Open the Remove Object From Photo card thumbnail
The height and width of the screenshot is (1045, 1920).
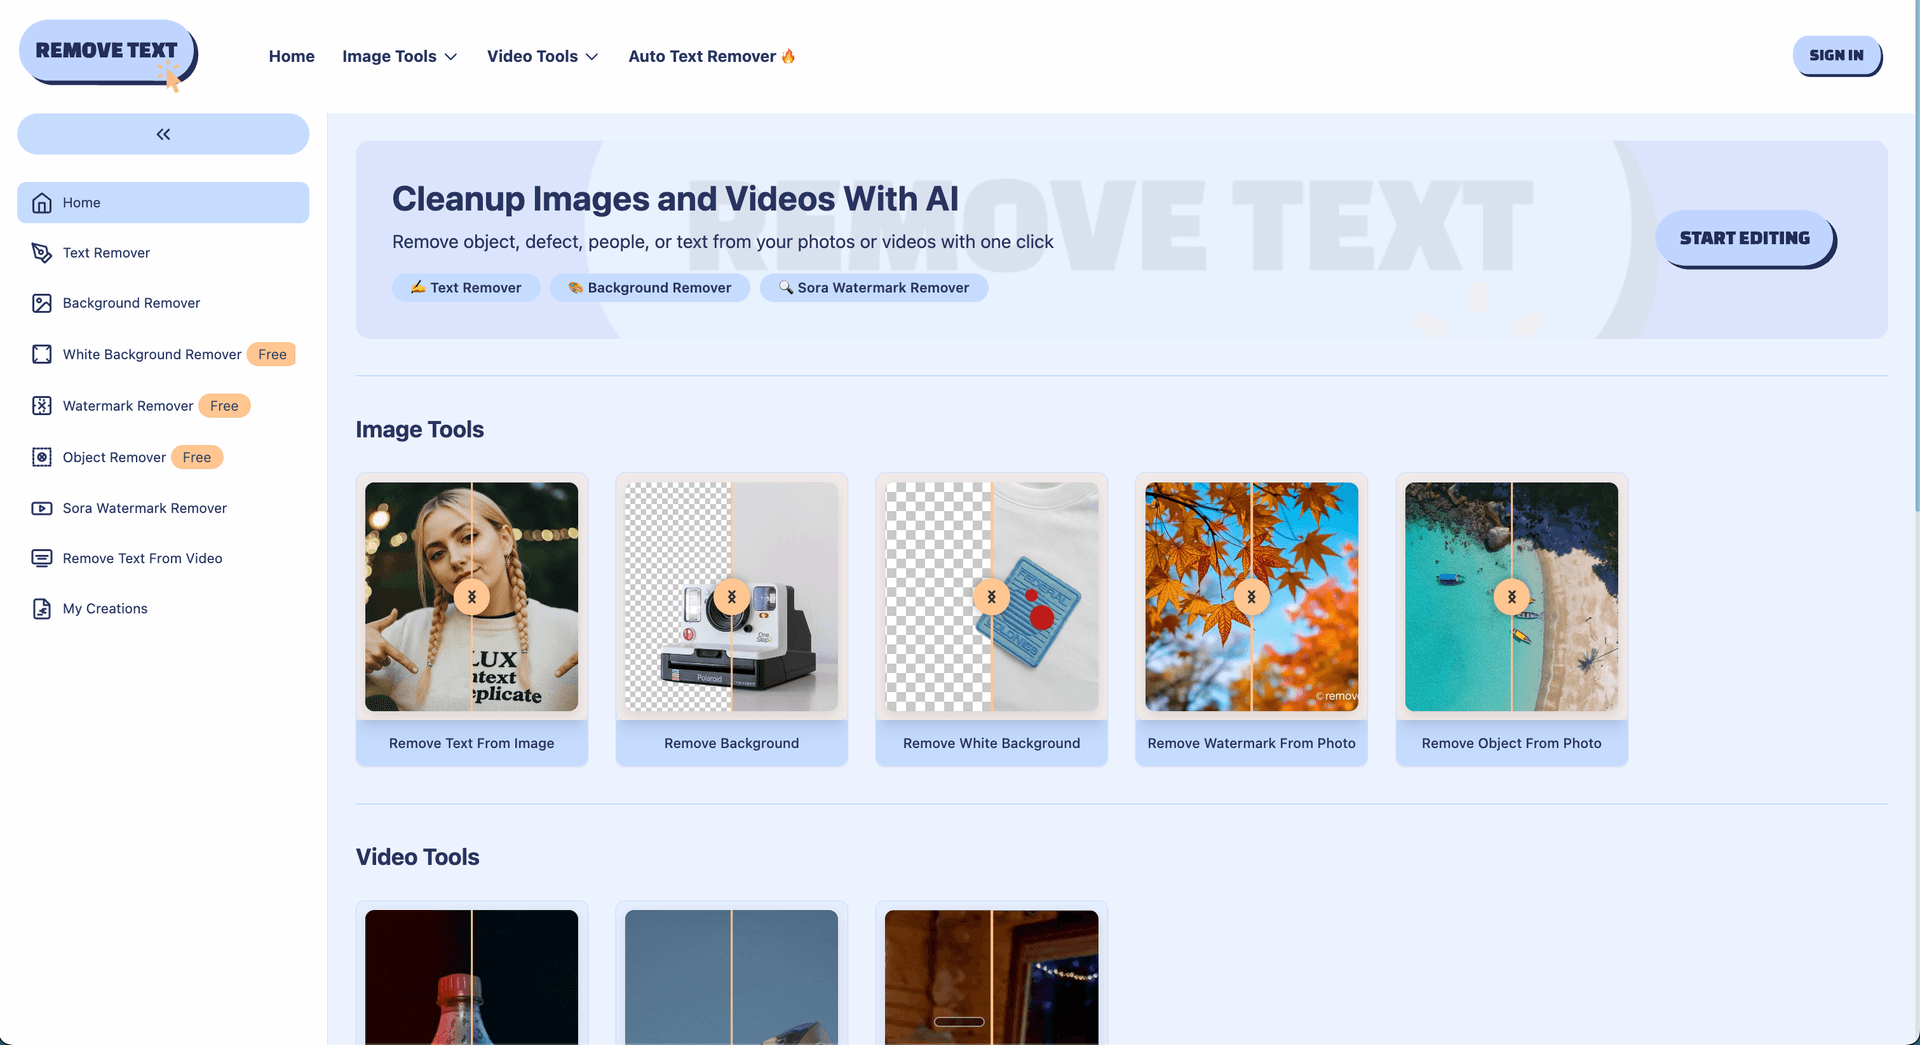point(1511,597)
